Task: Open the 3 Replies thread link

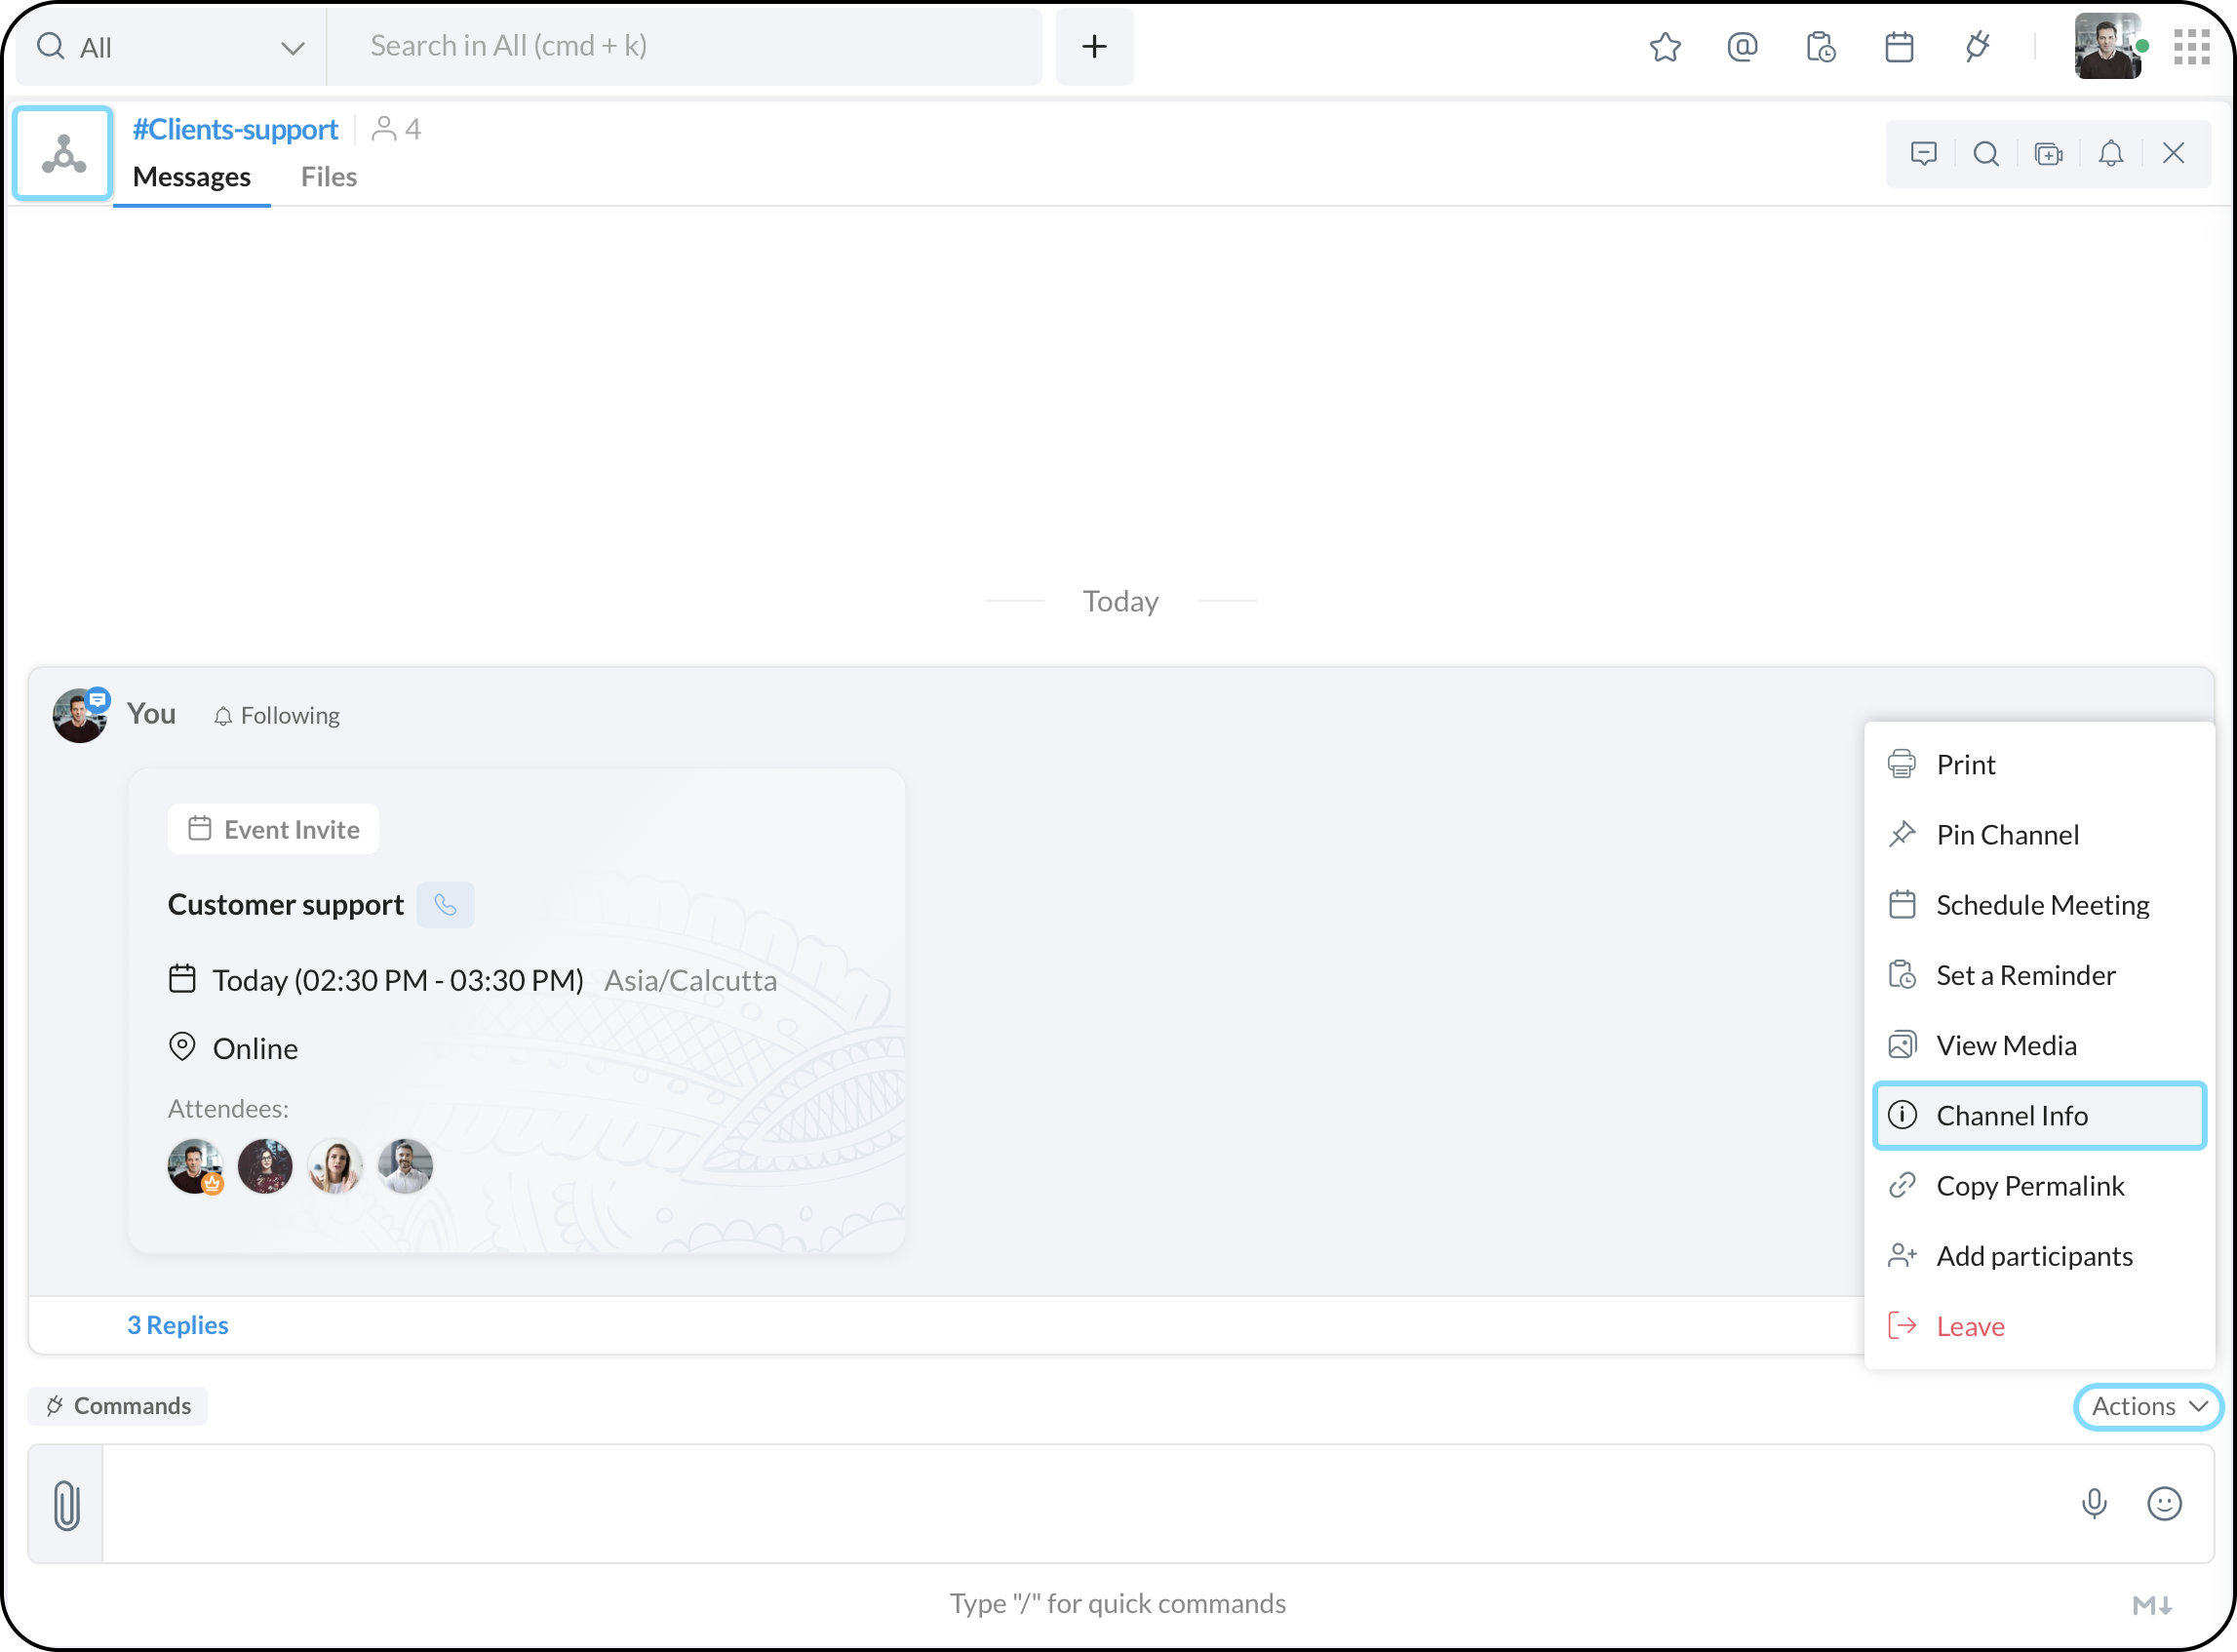Action: pyautogui.click(x=178, y=1325)
